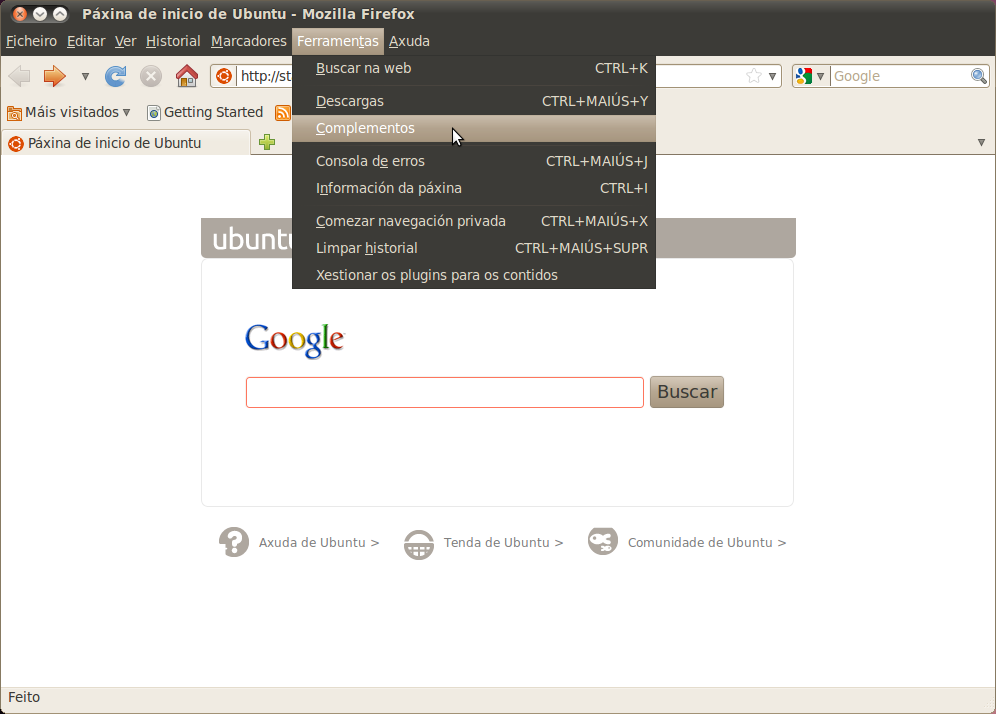996x714 pixels.
Task: Reload the page with the blue refresh icon
Action: click(116, 76)
